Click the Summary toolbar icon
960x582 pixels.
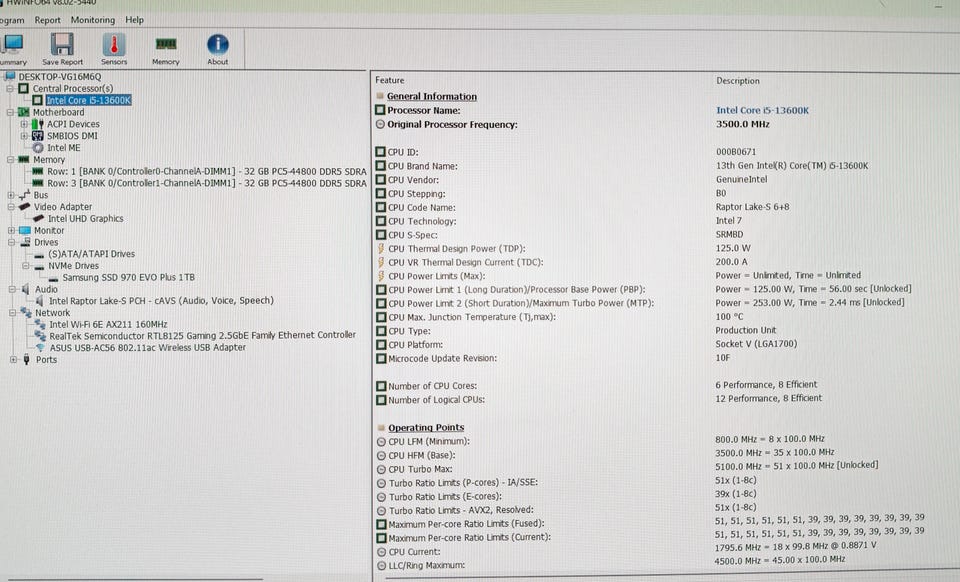12,44
